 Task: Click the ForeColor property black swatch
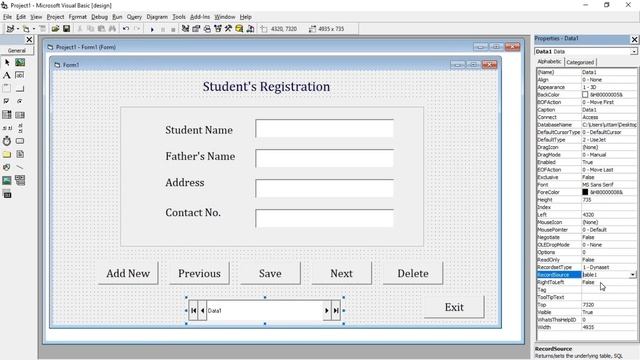[585, 192]
